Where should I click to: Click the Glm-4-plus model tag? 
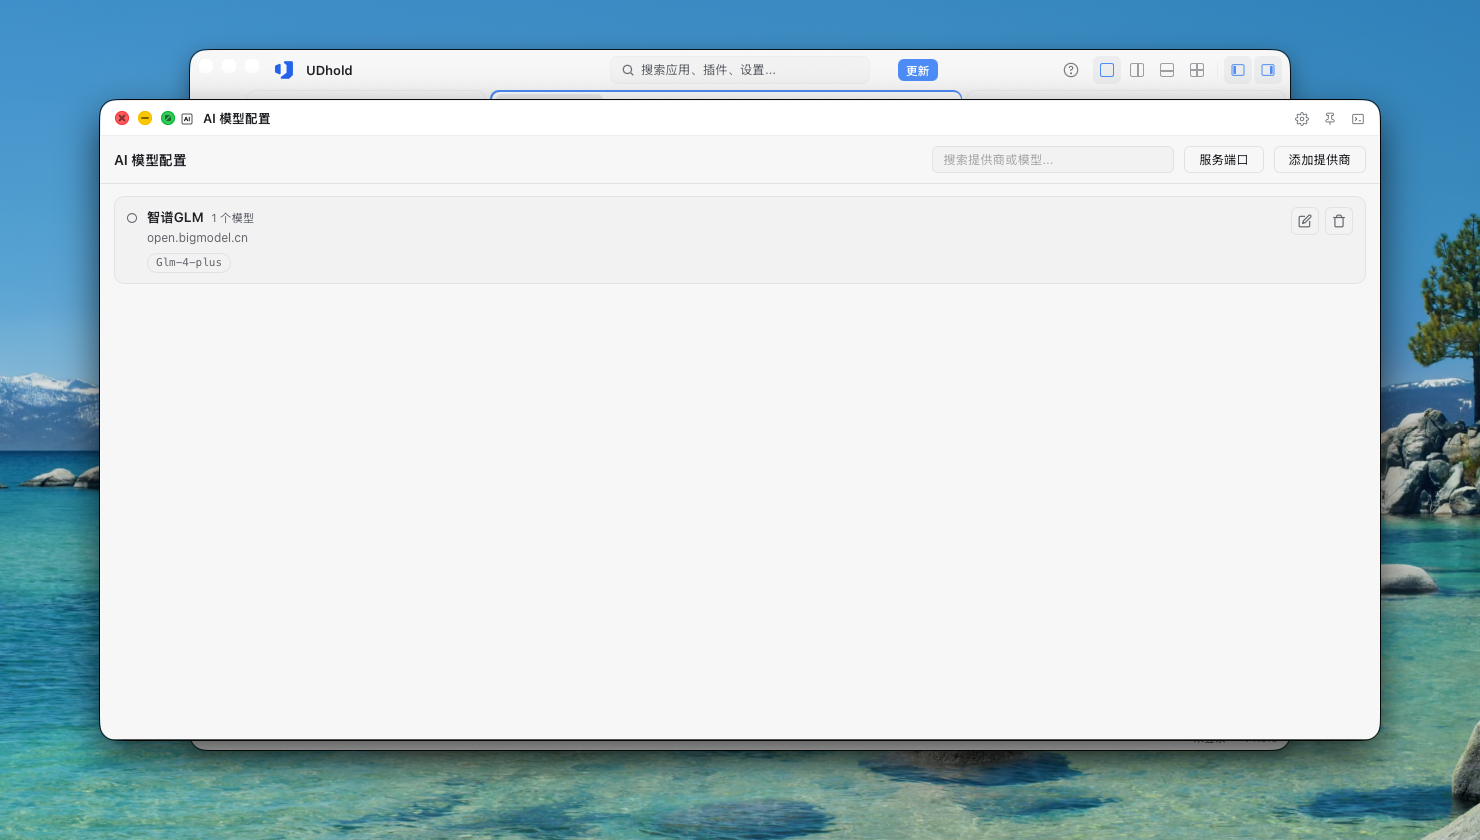pyautogui.click(x=189, y=263)
